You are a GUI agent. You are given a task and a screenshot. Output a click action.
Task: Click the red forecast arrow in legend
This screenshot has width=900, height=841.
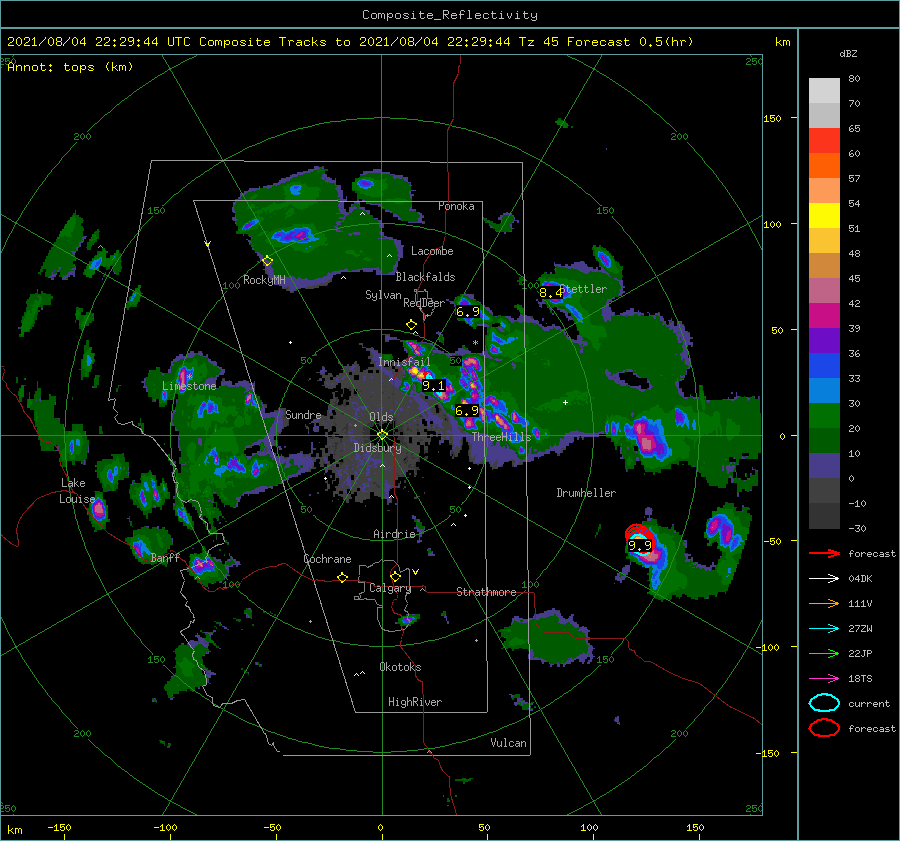click(x=824, y=553)
